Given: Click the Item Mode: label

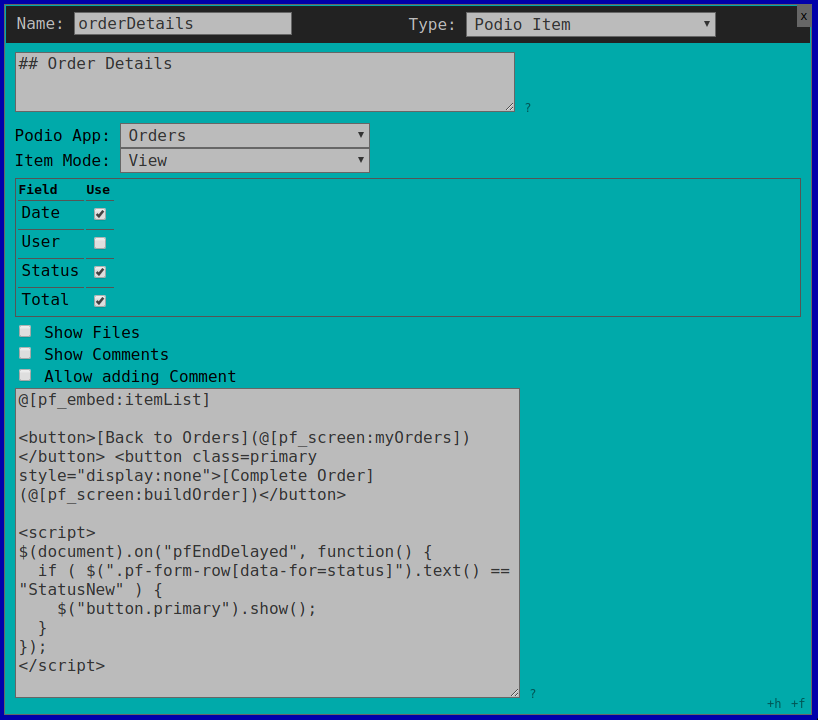Looking at the screenshot, I should coord(62,161).
